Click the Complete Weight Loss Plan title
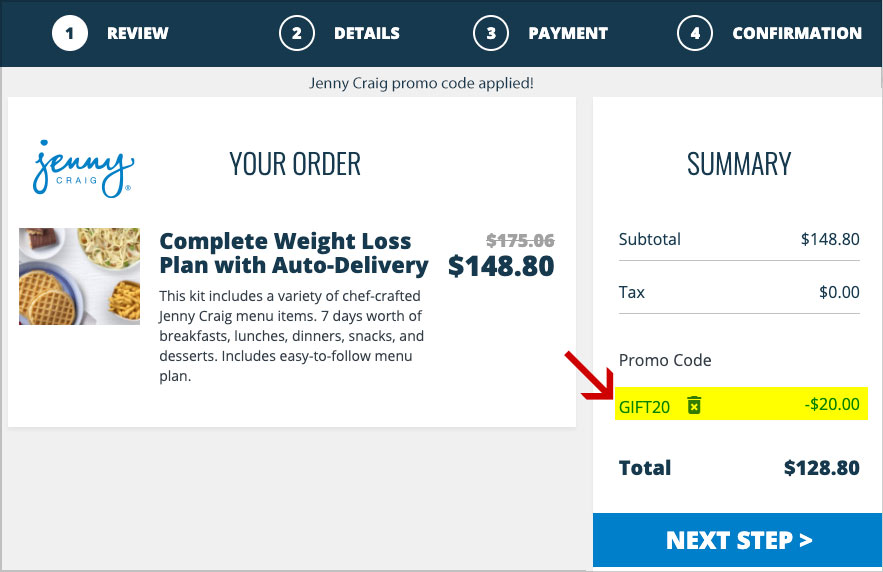 [x=293, y=253]
